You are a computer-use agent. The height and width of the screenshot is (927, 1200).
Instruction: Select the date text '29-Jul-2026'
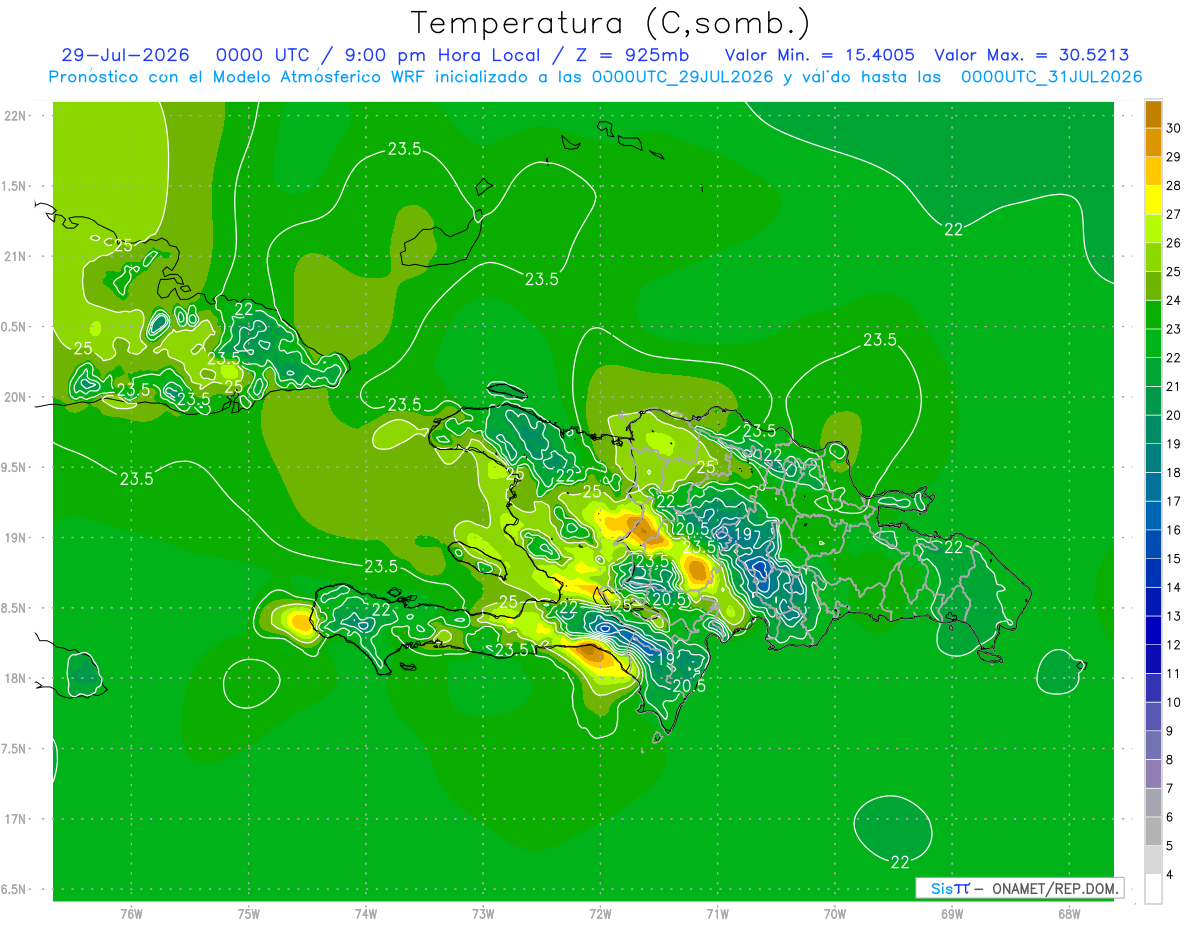pos(125,55)
